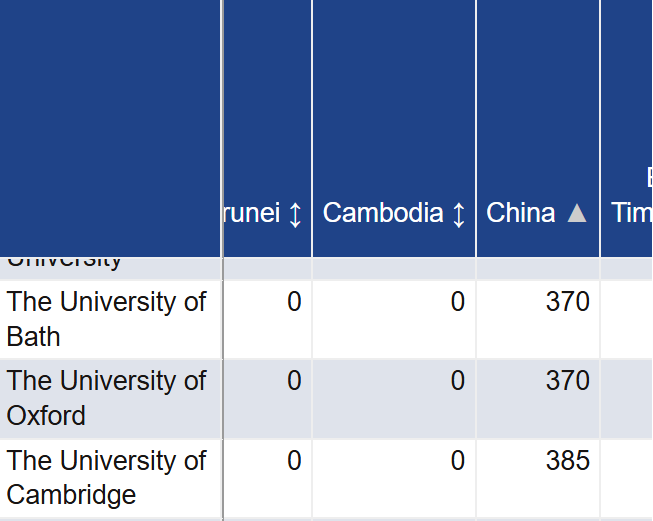
Task: Click Cambridge's Brunei cell showing 0
Action: (294, 461)
